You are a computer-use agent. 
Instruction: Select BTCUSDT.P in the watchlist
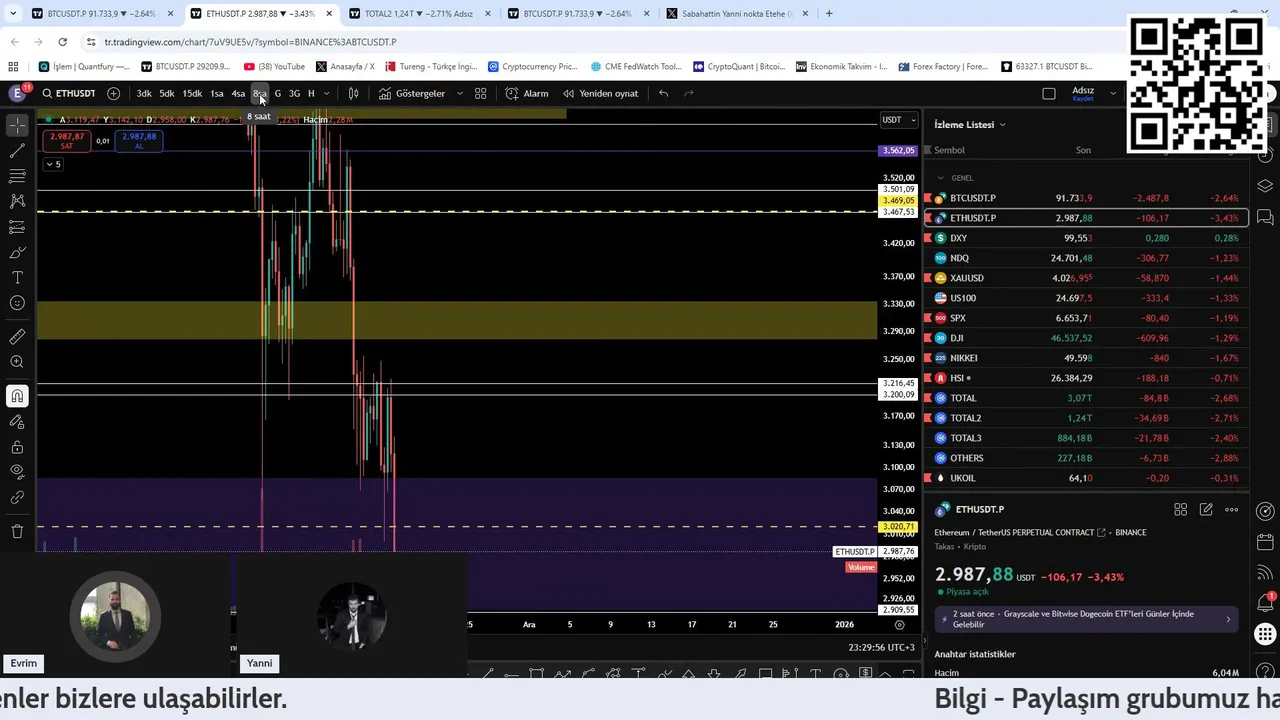pos(1086,198)
